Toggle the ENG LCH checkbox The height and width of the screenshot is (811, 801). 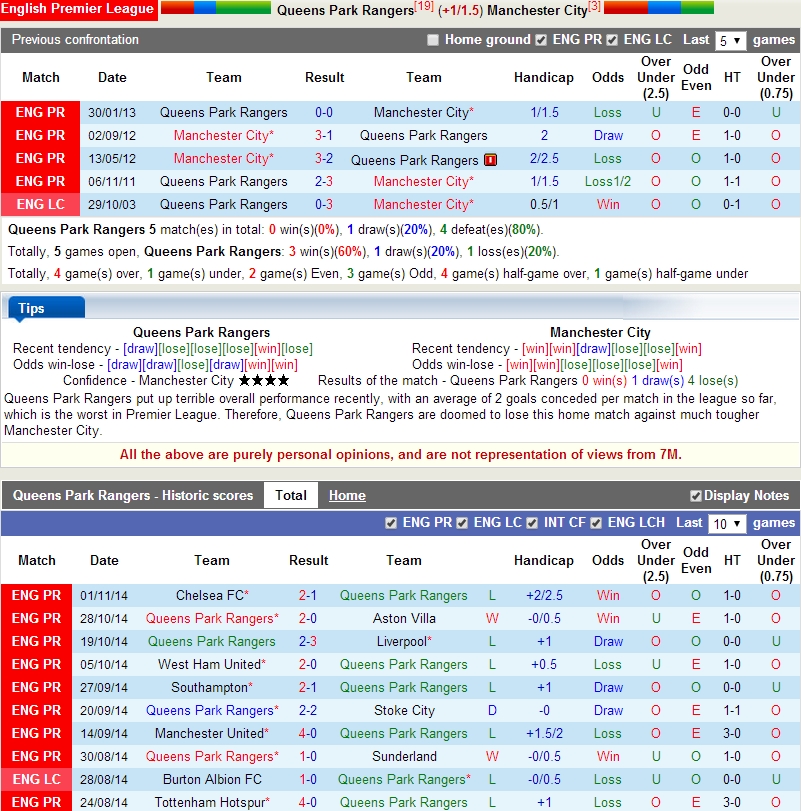click(x=596, y=523)
